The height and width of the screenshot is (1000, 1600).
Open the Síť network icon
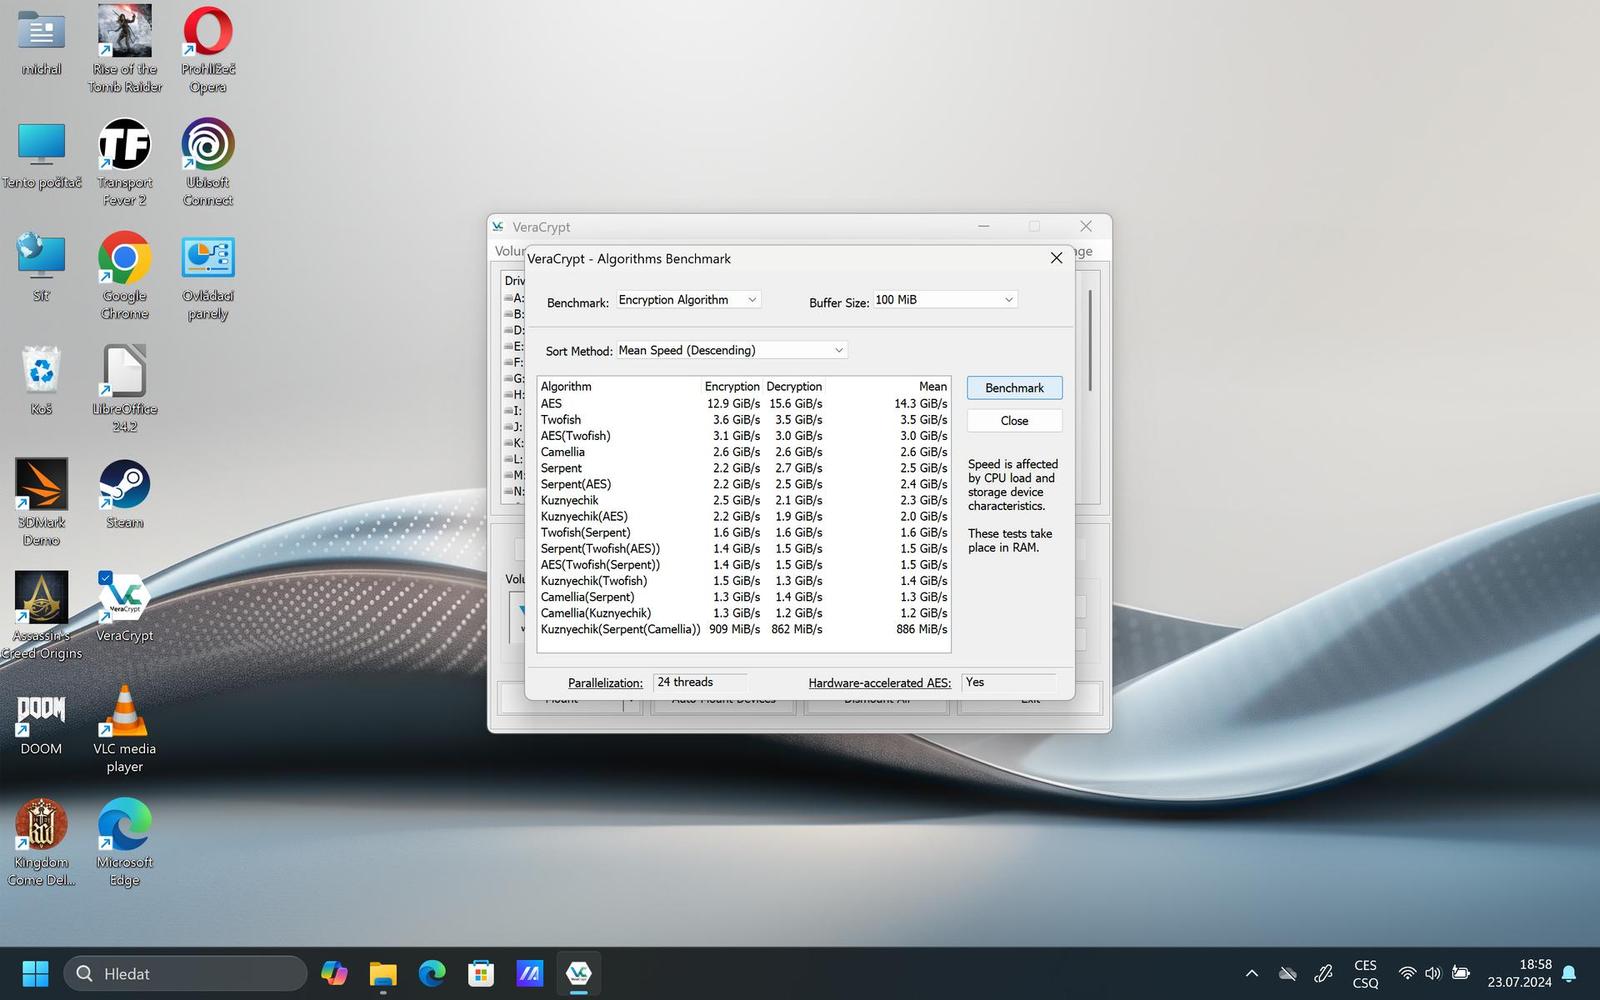tap(41, 268)
